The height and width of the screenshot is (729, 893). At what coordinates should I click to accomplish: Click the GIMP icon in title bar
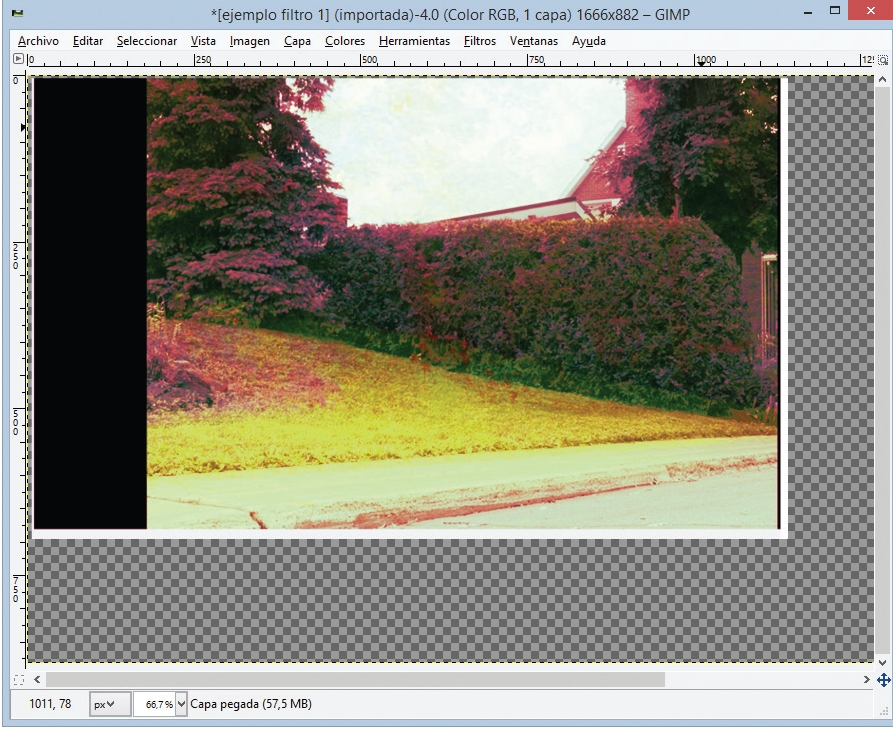[18, 13]
